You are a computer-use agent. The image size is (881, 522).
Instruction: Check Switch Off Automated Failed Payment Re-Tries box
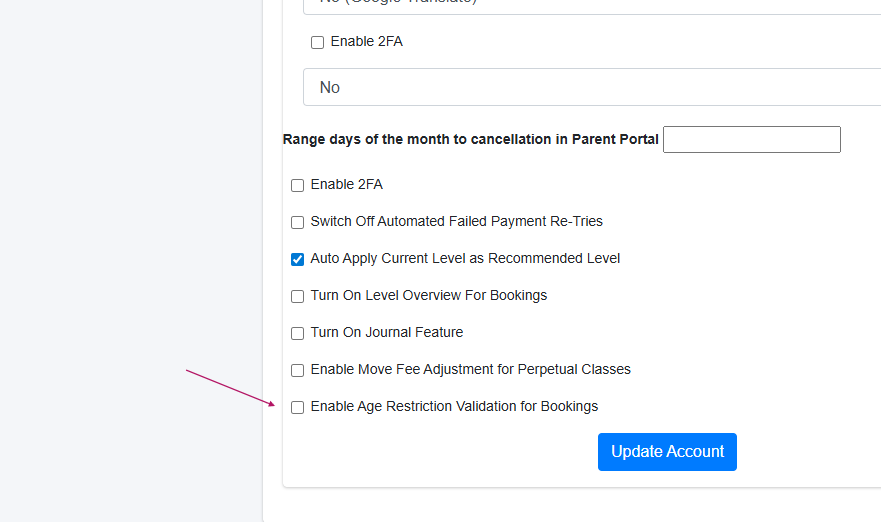coord(297,222)
